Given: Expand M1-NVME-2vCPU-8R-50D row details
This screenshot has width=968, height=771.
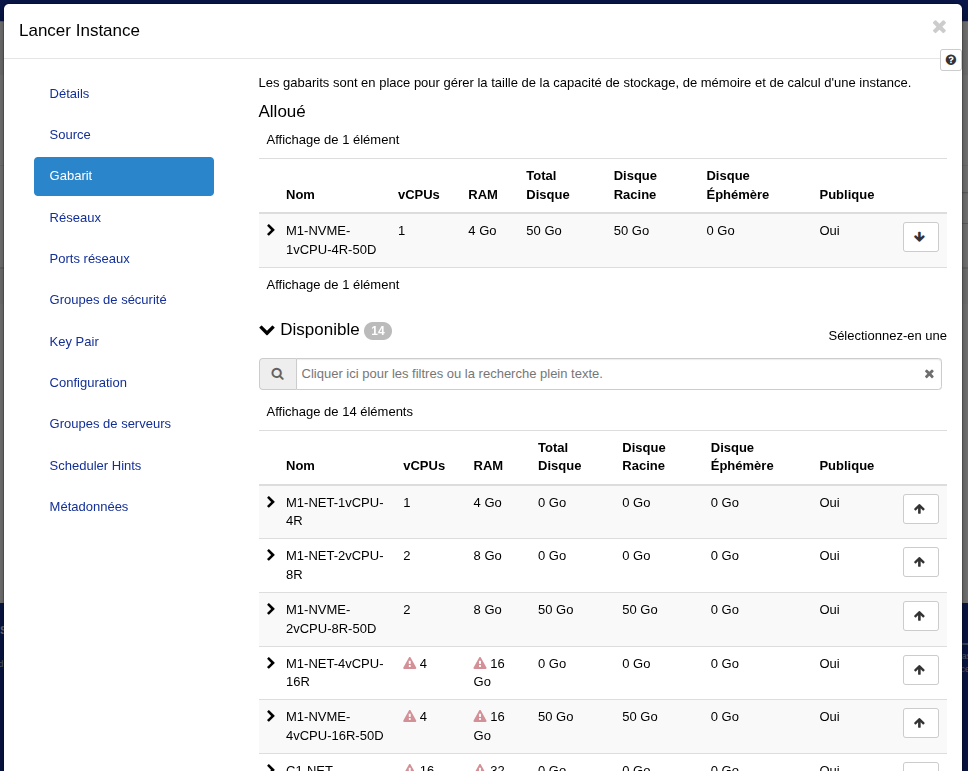Looking at the screenshot, I should coord(271,609).
